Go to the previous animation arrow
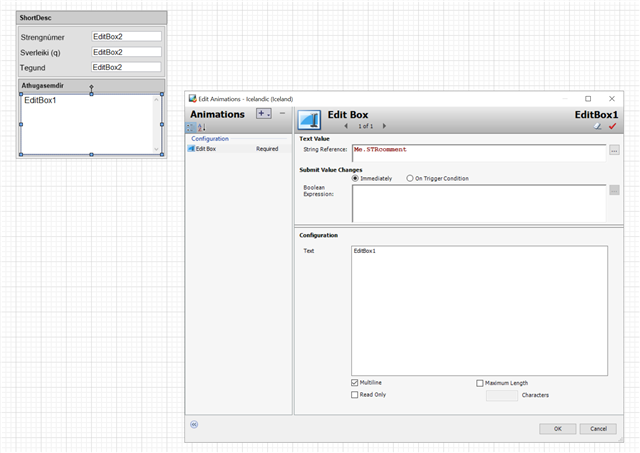Viewport: 640px width, 453px height. point(346,126)
